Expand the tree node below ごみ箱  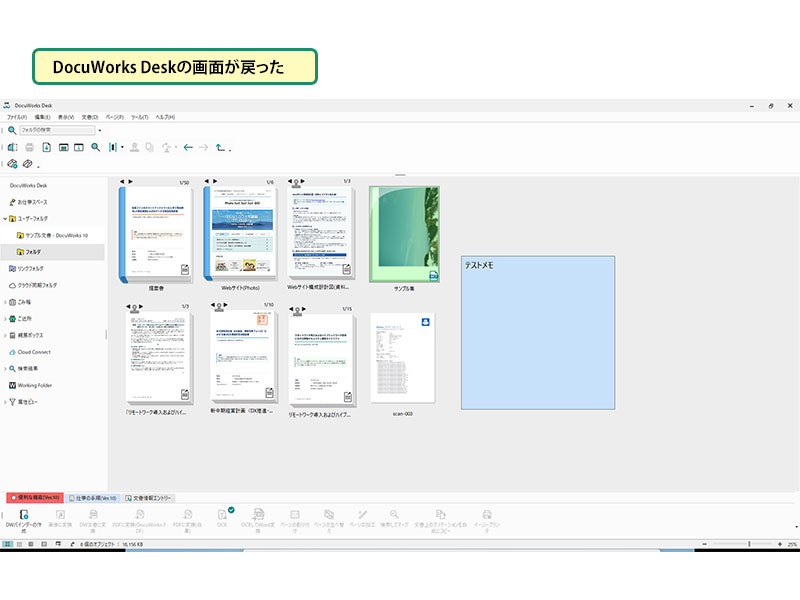pyautogui.click(x=5, y=319)
